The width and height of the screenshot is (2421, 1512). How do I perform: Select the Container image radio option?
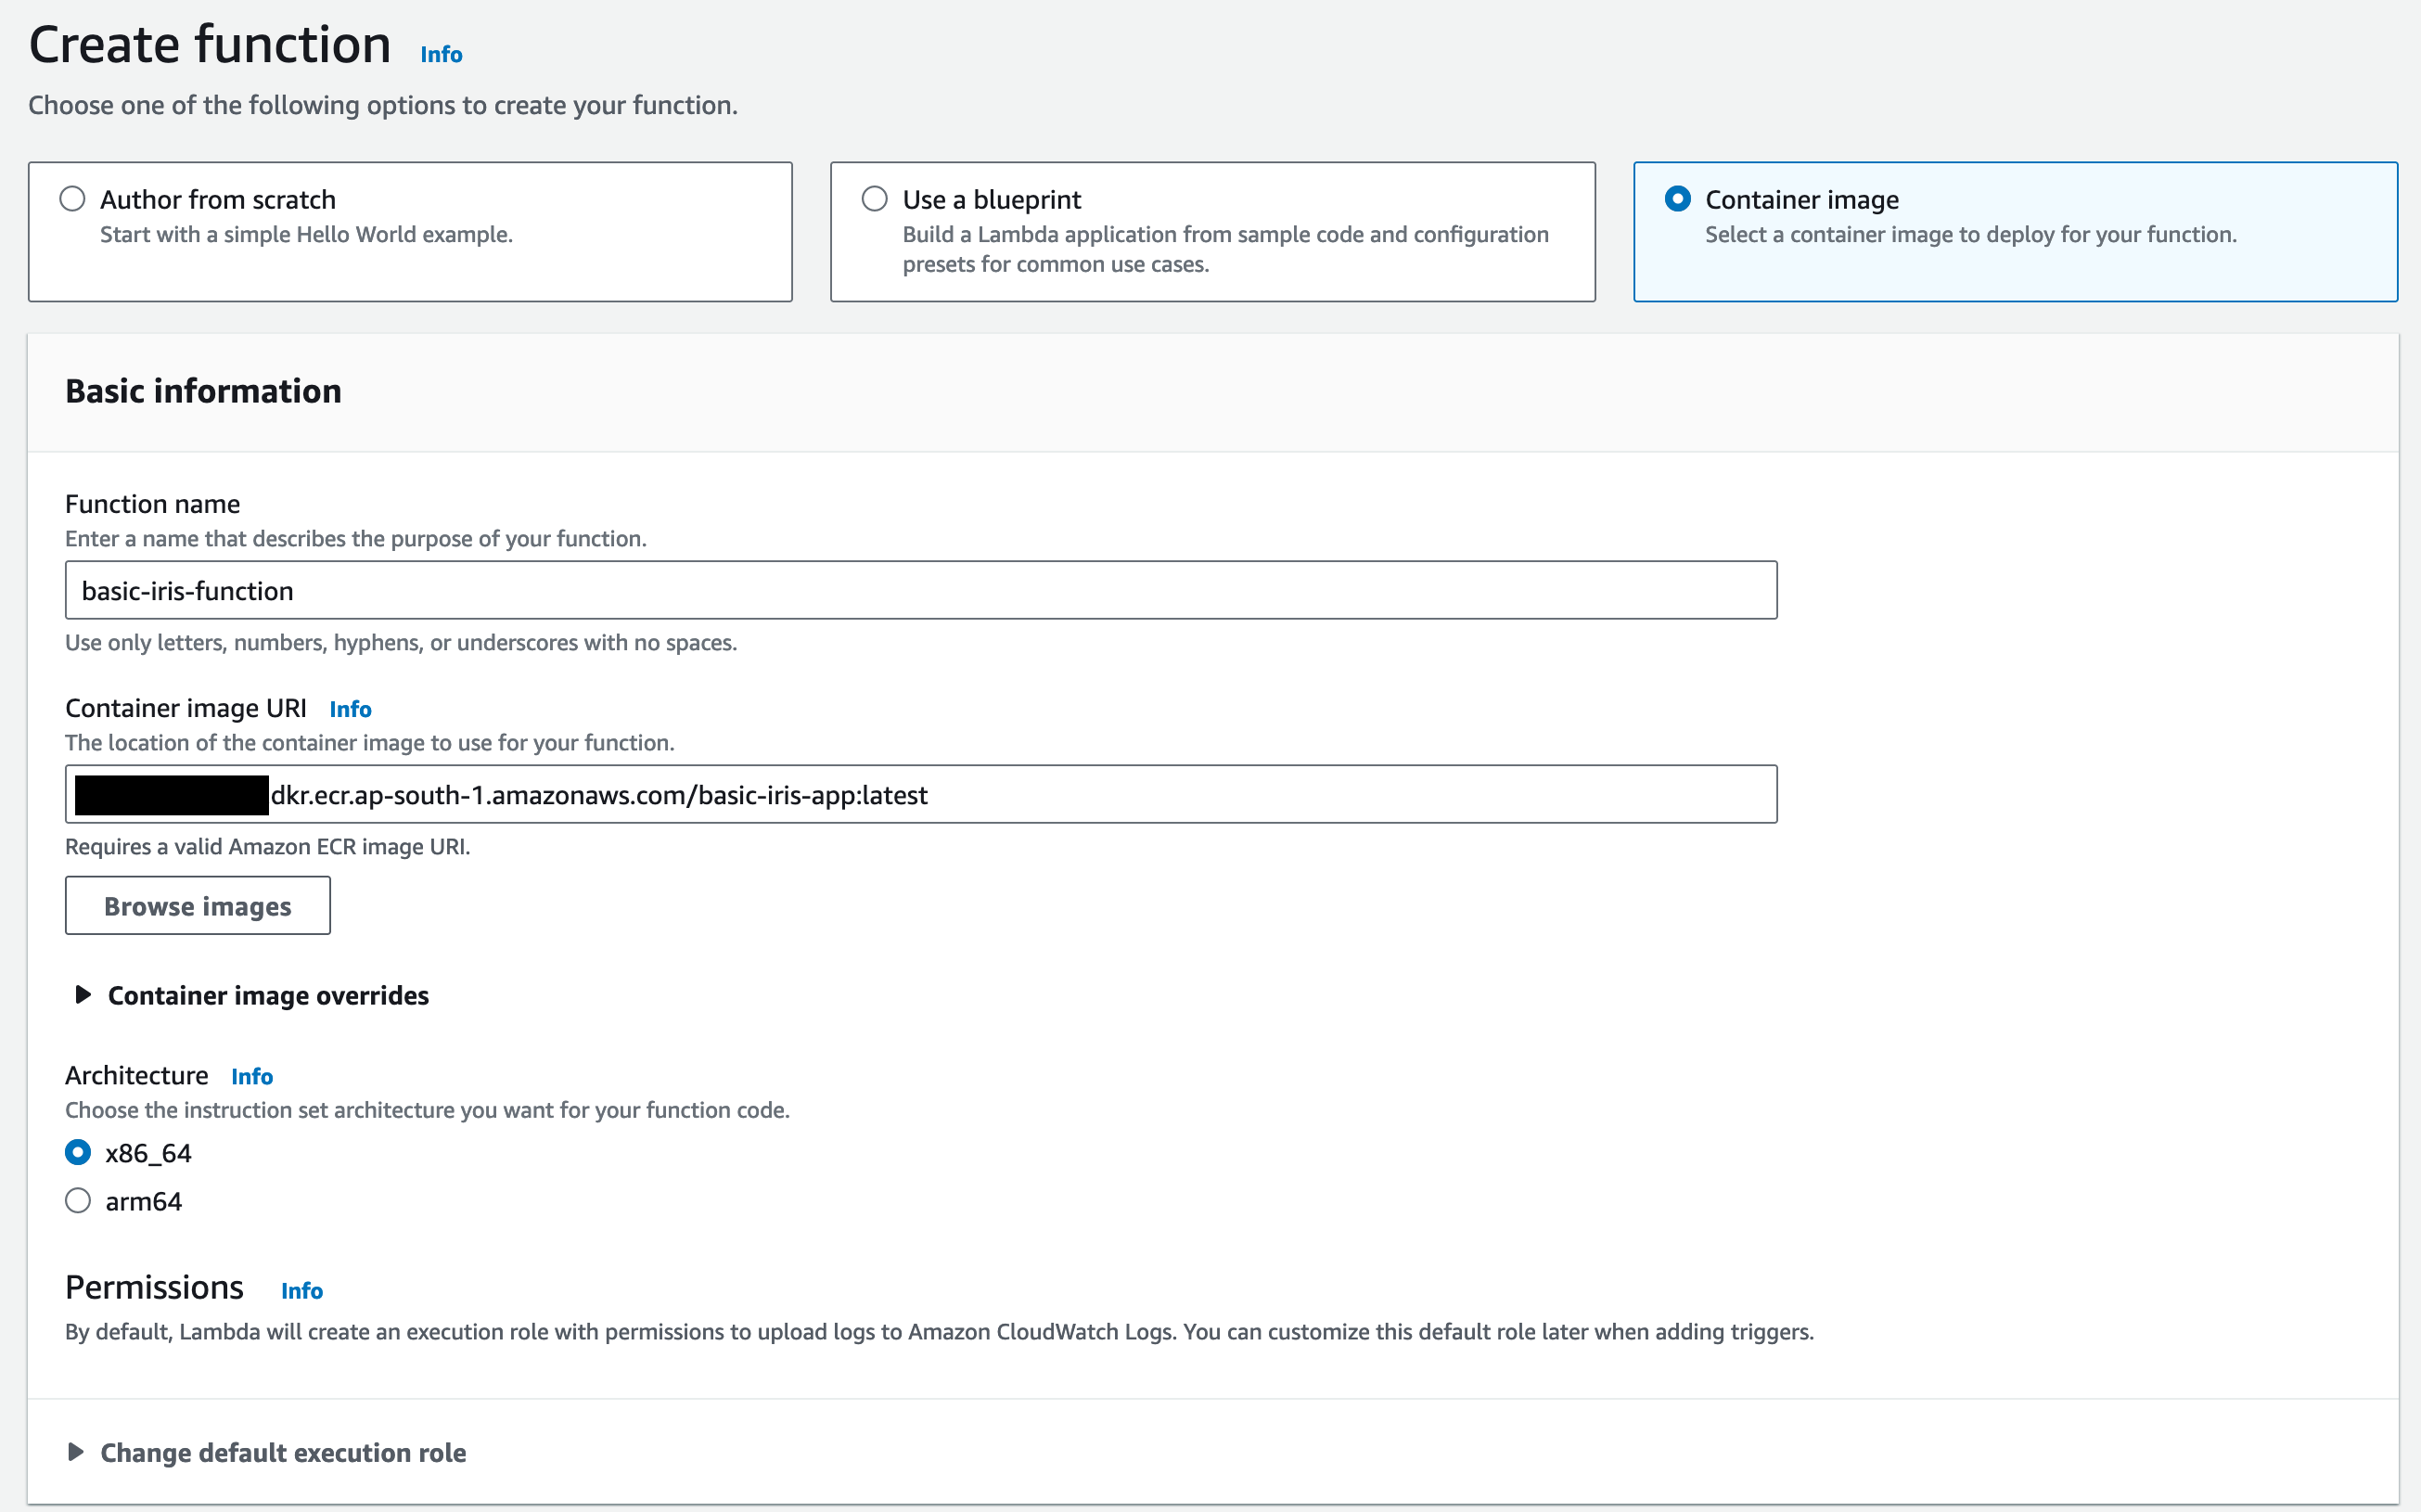[x=1677, y=199]
